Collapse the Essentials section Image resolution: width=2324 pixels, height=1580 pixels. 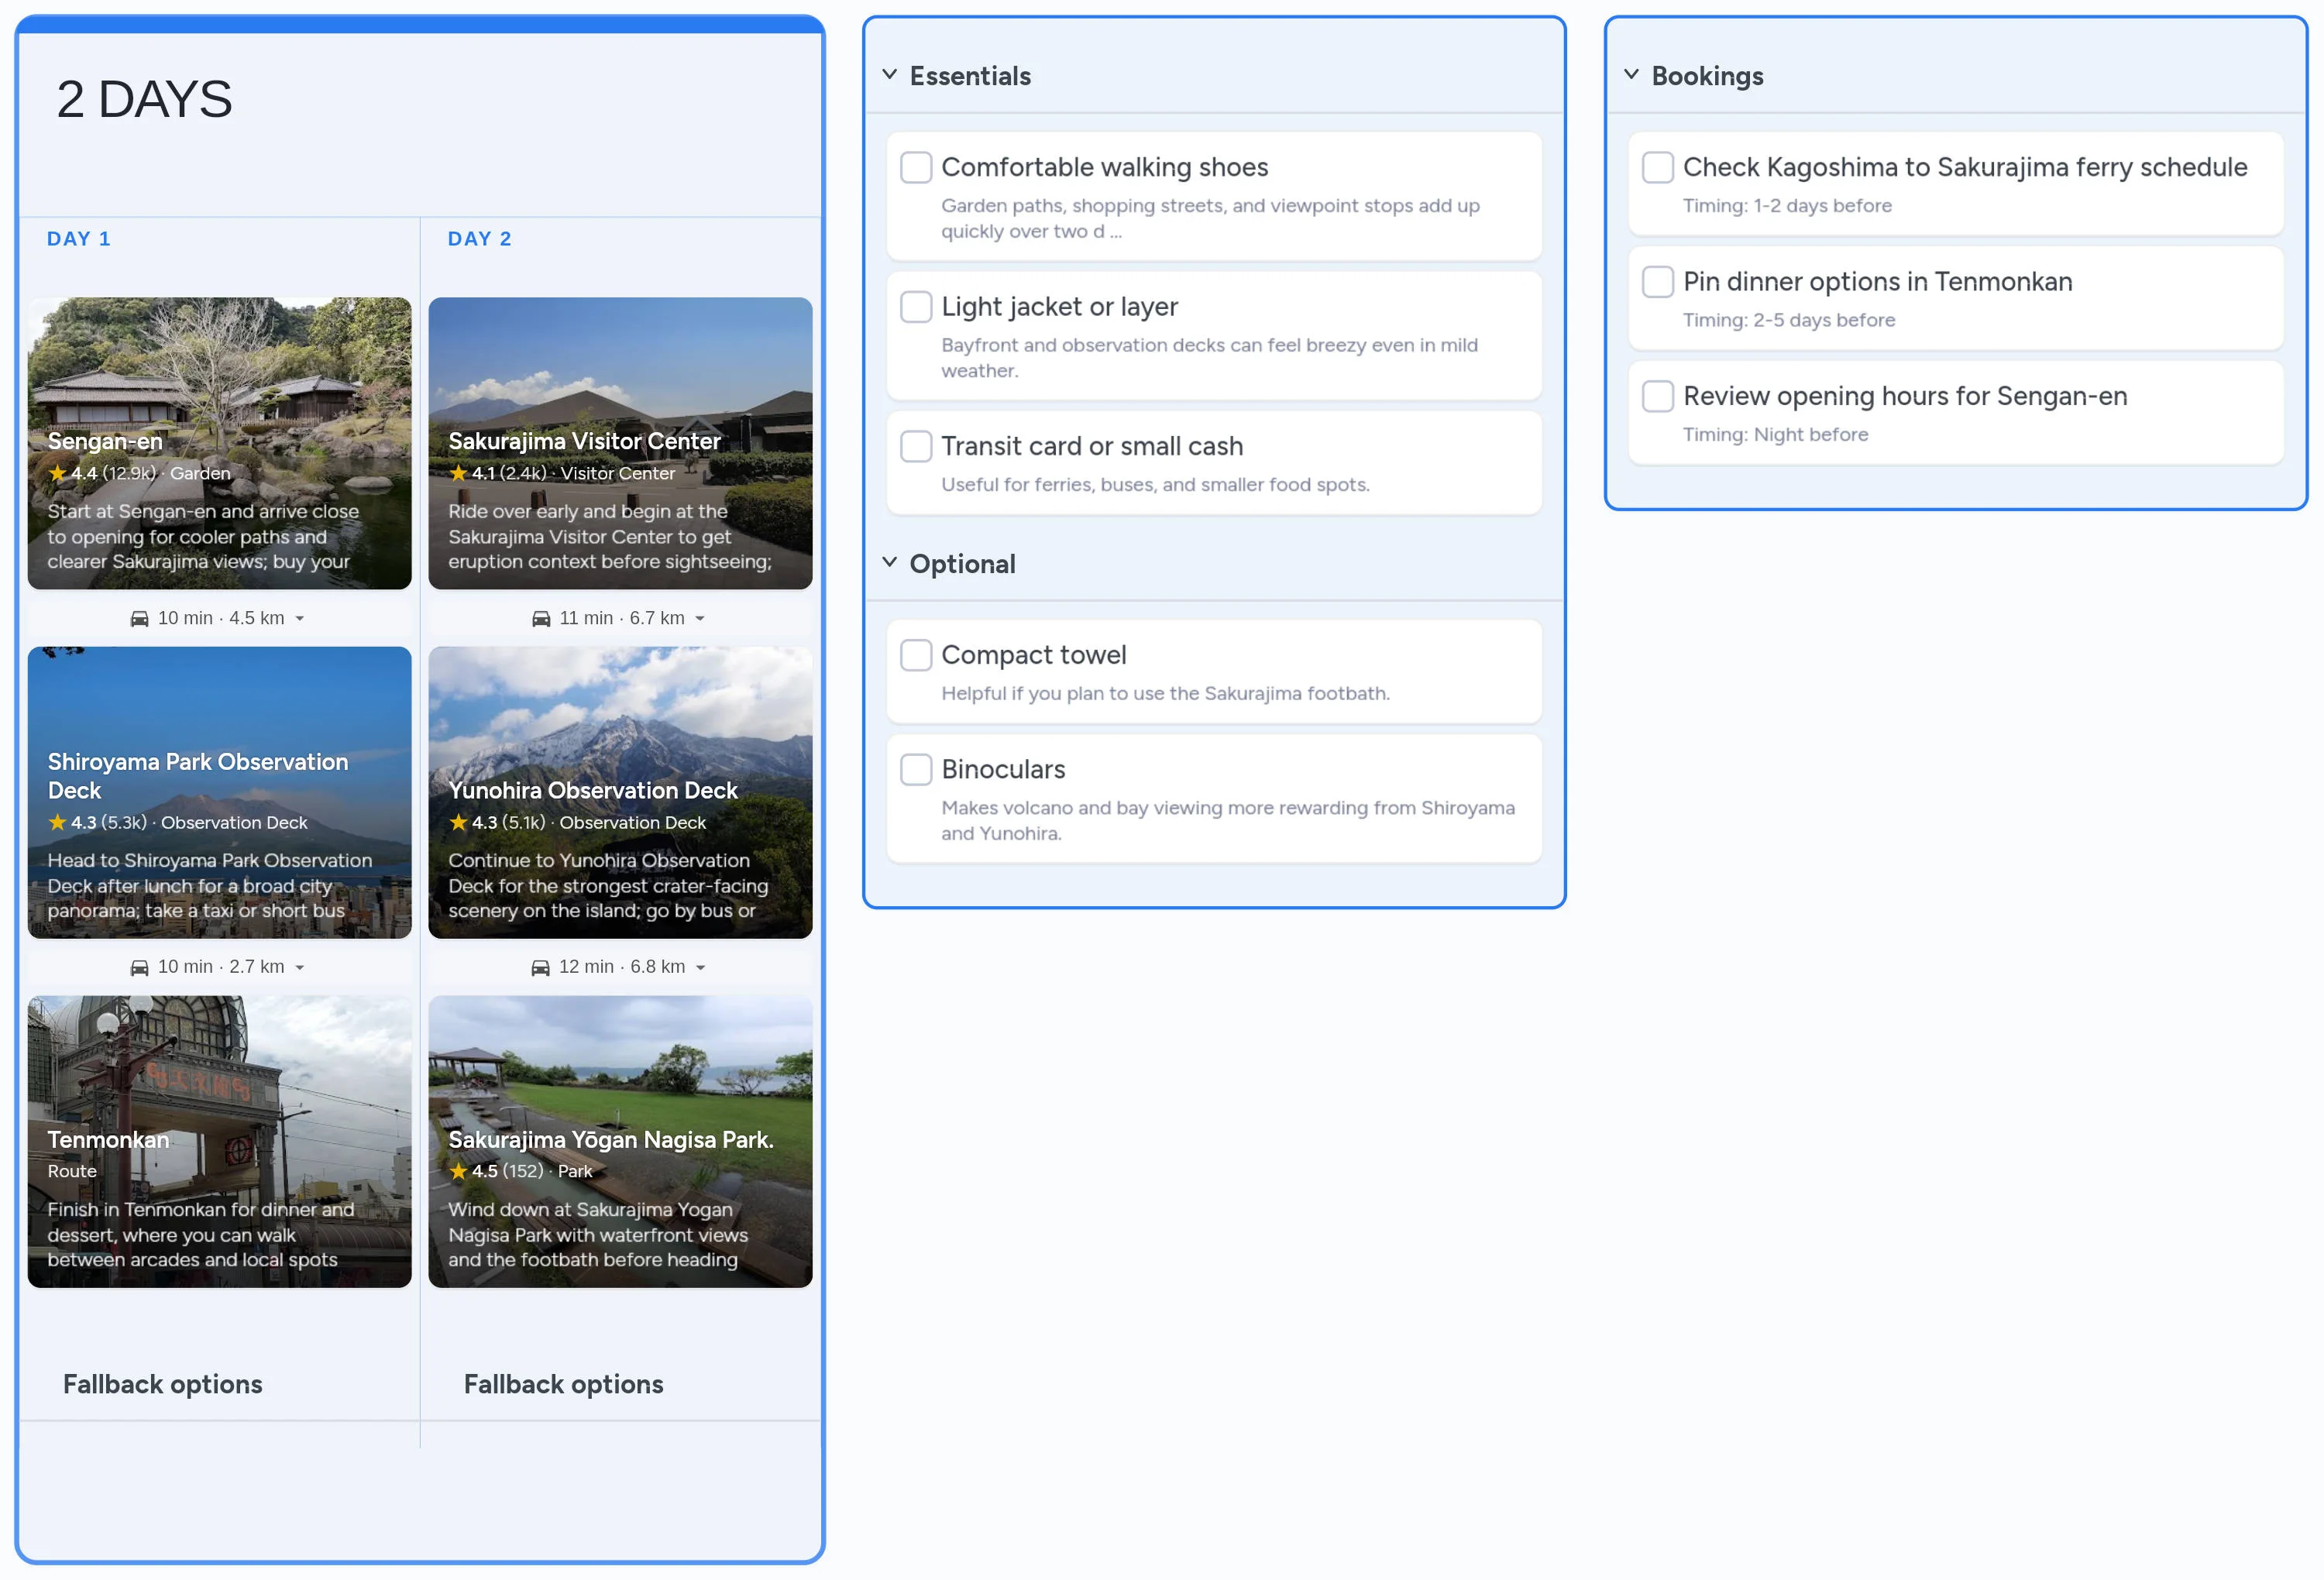click(889, 75)
